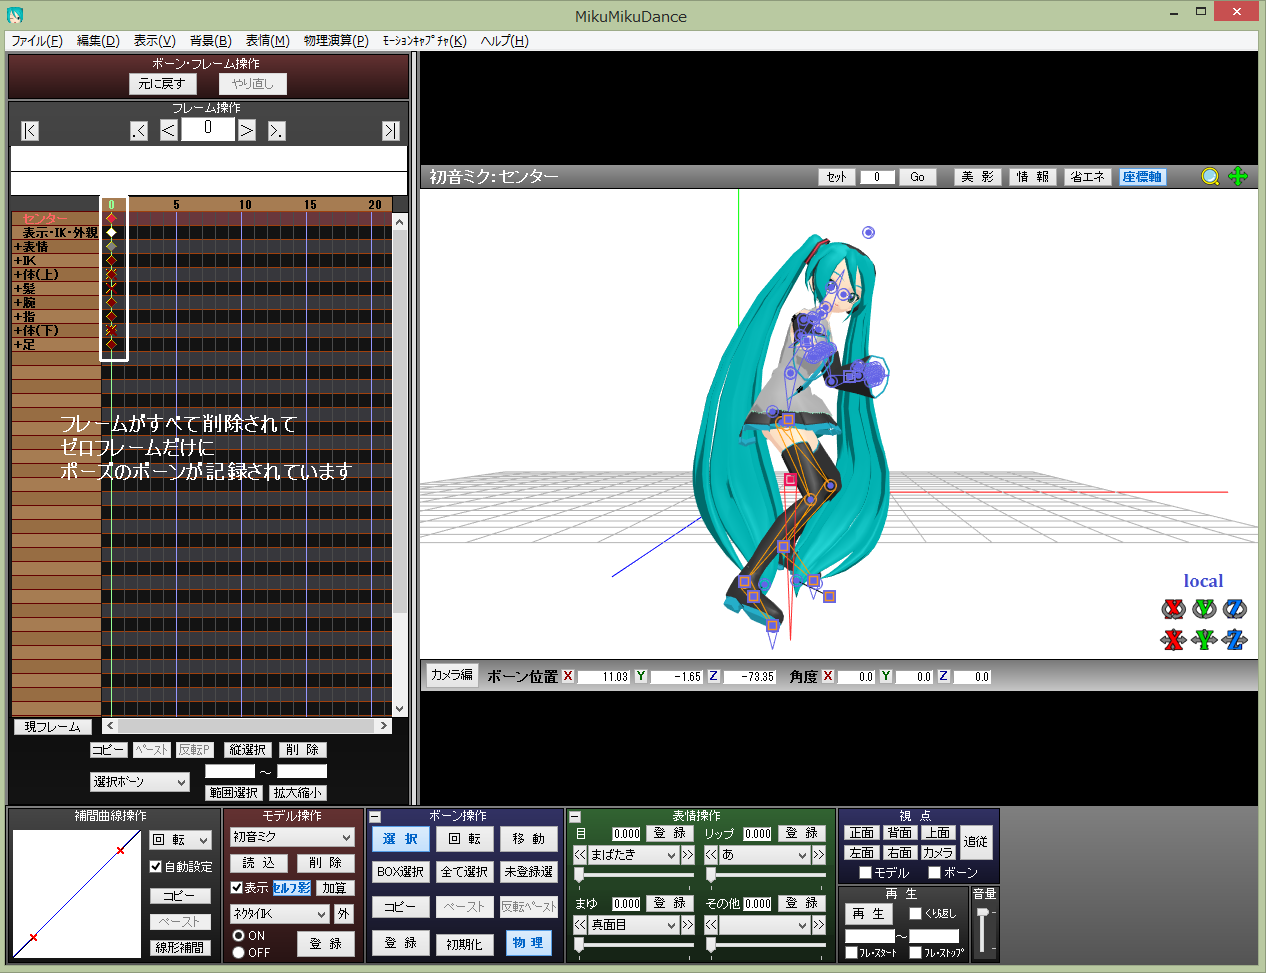Screen dimensions: 1266x973
Task: Click the magnifier view zoom icon
Action: coord(1210,177)
